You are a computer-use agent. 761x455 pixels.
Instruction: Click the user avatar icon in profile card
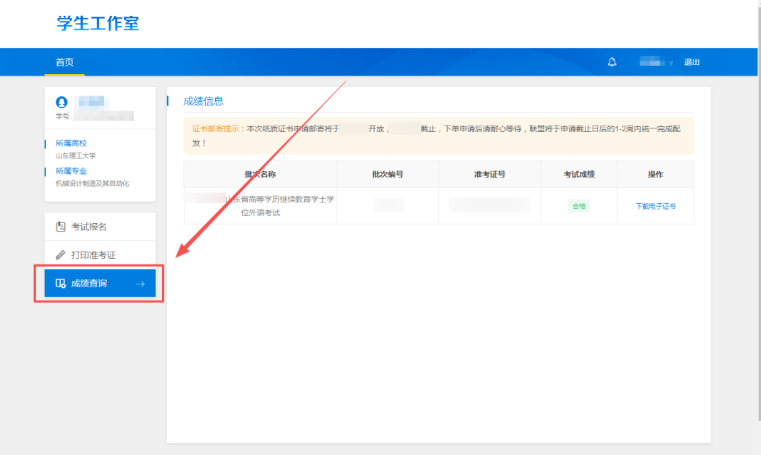click(62, 102)
